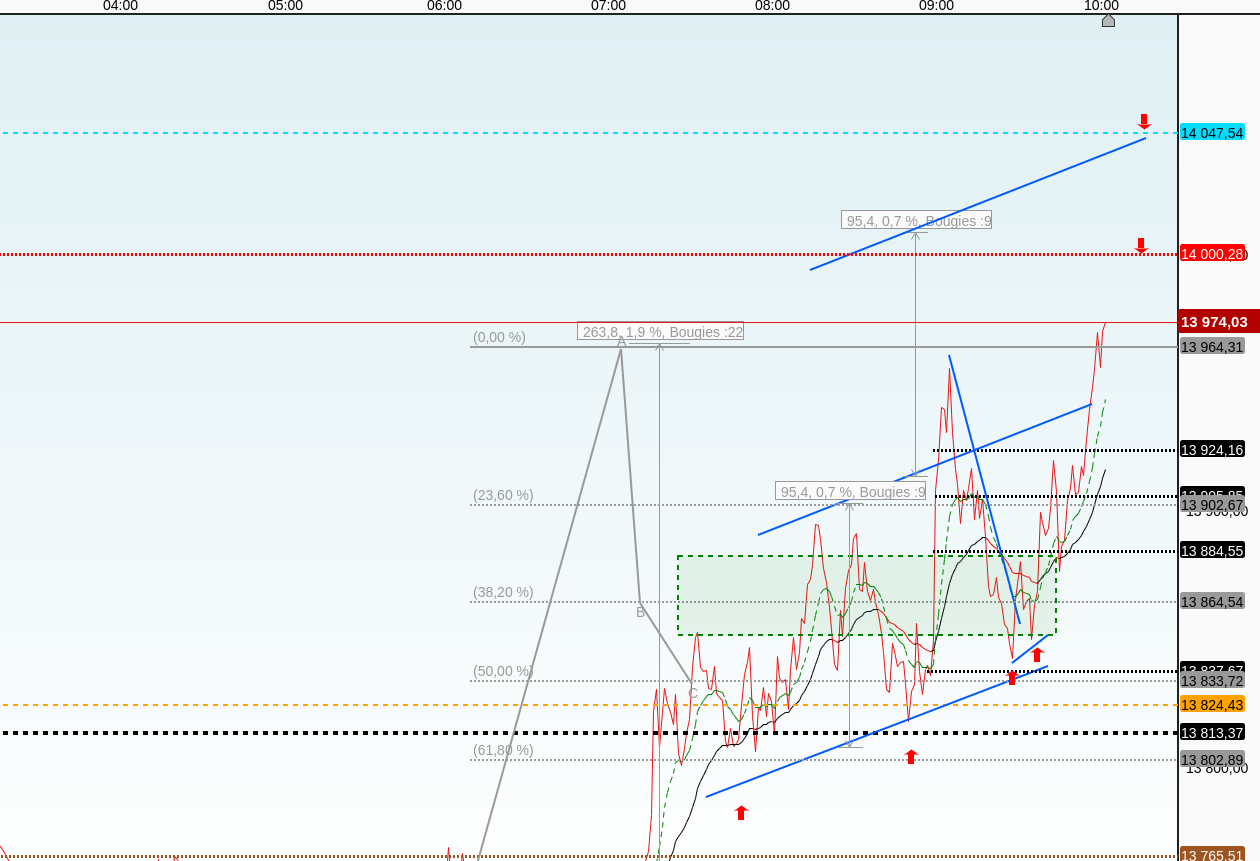This screenshot has width=1260, height=861.
Task: Select the gray 13 864,54 price label
Action: (x=1212, y=601)
